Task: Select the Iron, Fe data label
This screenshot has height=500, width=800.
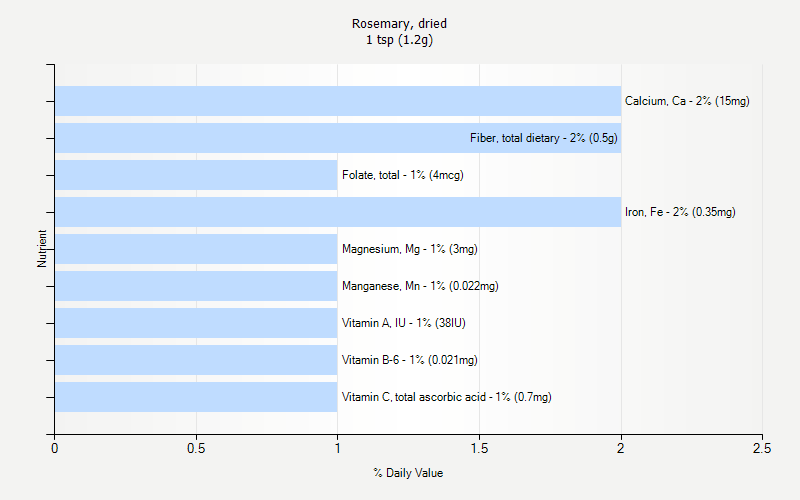Action: click(680, 212)
